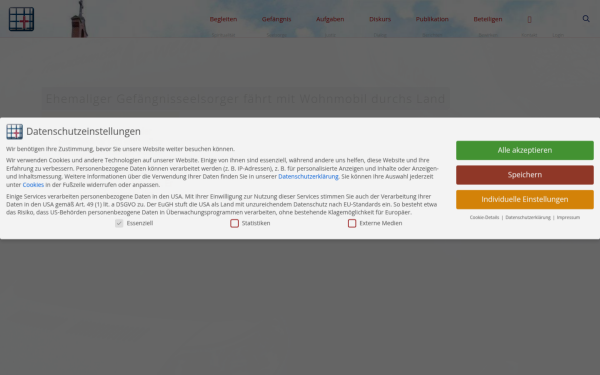Toggle the Essenziell checkbox
The image size is (600, 375).
click(119, 223)
